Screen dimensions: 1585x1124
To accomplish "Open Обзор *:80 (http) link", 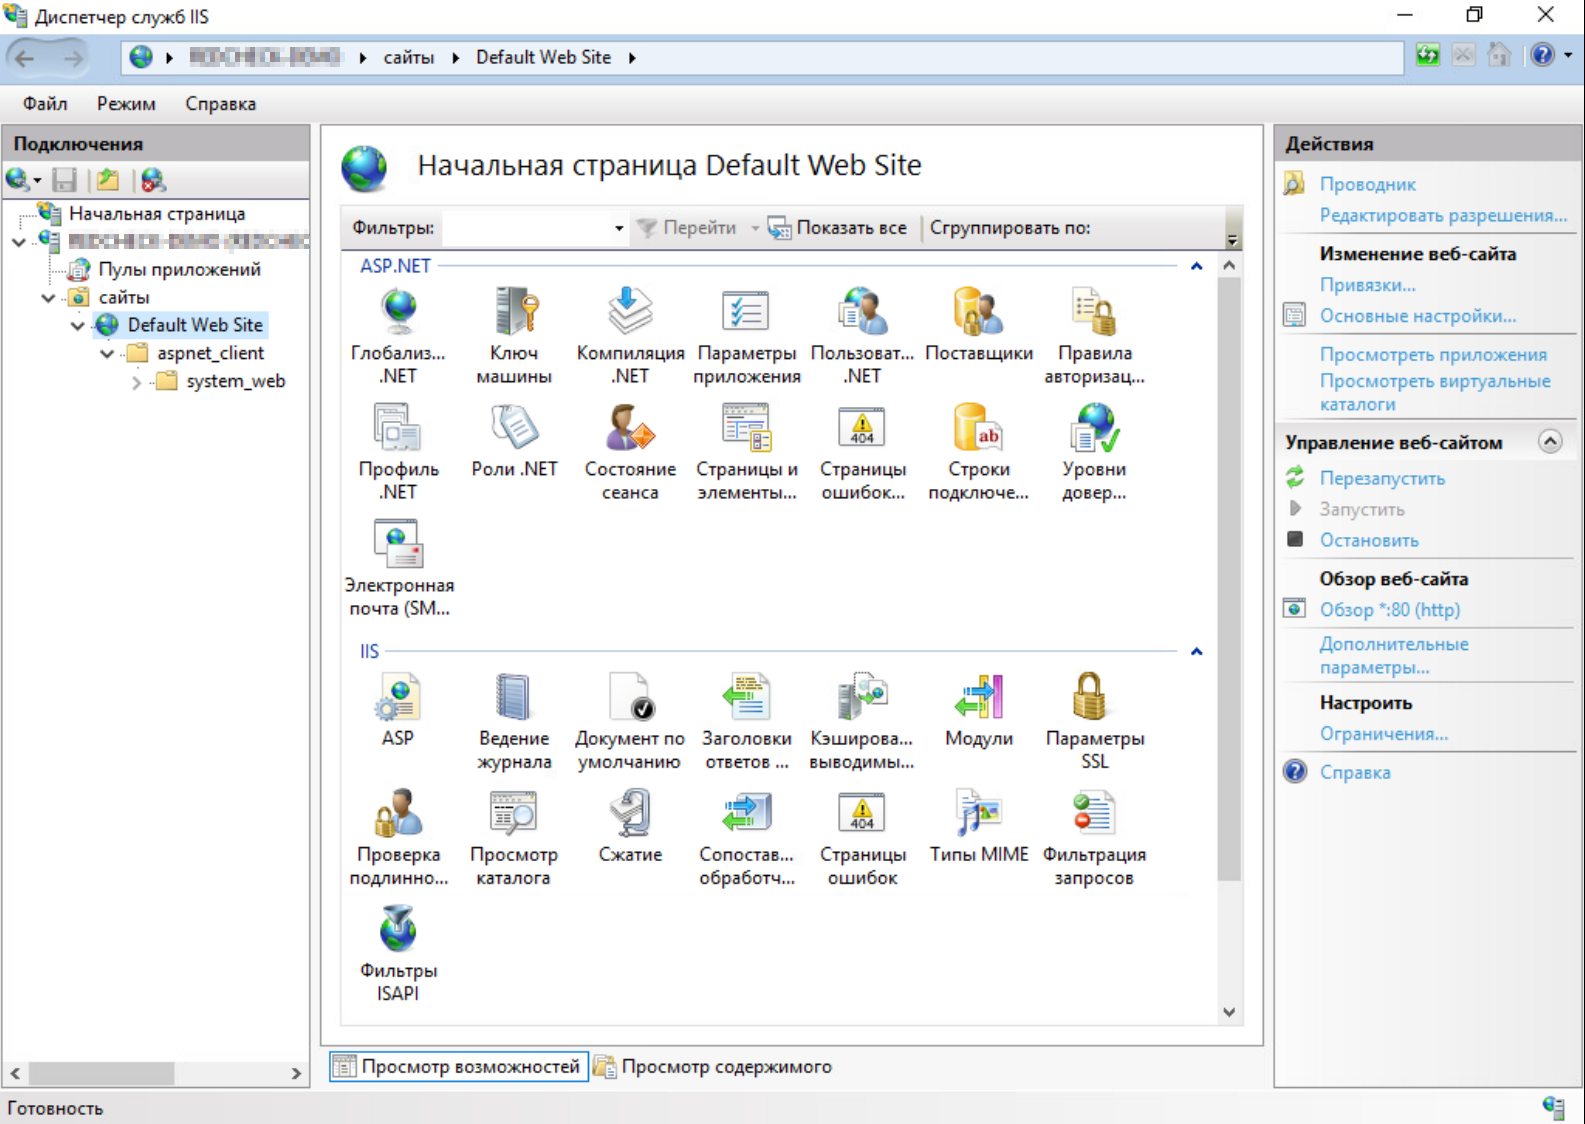I will (x=1389, y=609).
